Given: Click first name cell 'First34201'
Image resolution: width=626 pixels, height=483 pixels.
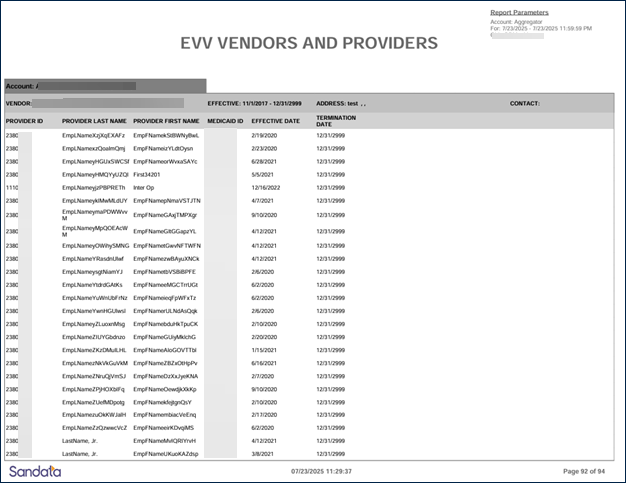Looking at the screenshot, I should (148, 173).
